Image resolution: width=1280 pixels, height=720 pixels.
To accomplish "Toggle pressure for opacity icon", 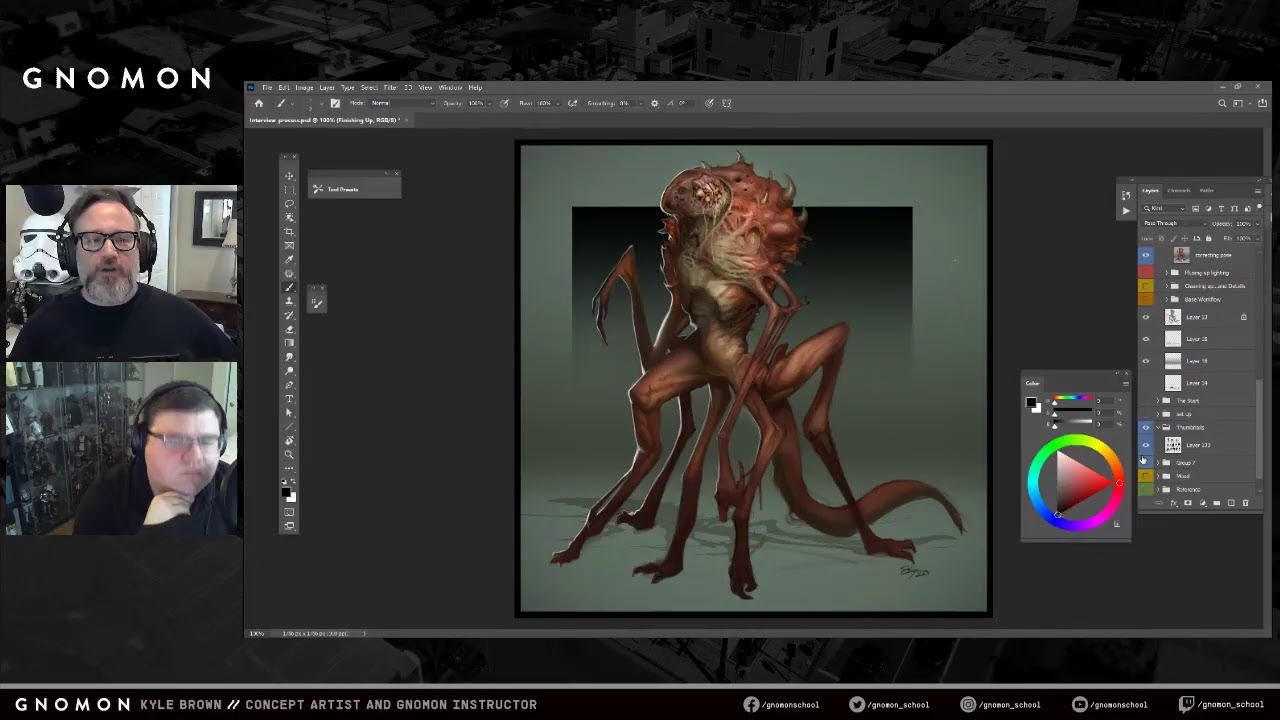I will [x=504, y=103].
